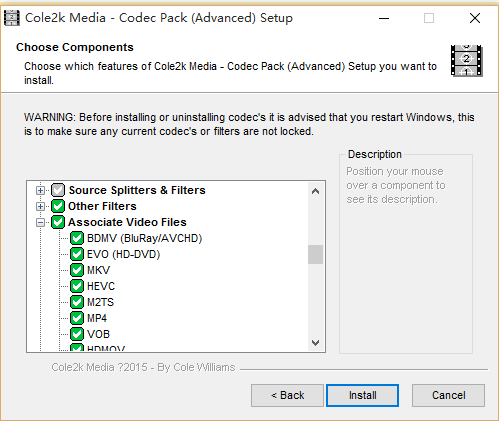Toggle the Source Splitters & Filters checkbox
The image size is (499, 421).
[x=58, y=190]
